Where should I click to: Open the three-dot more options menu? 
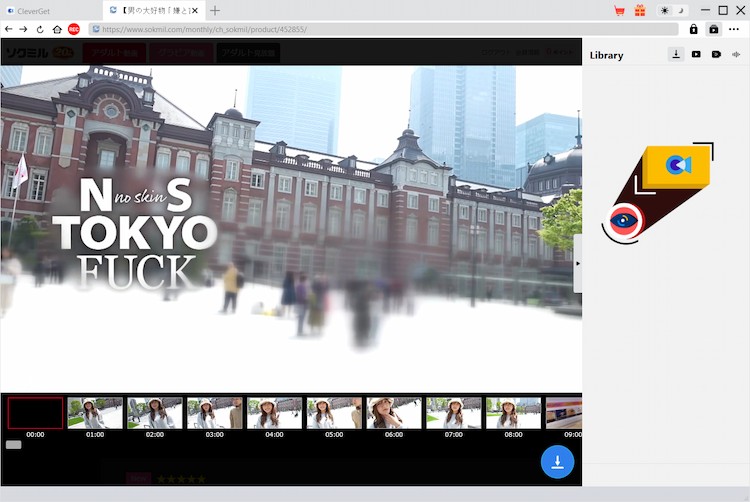coord(734,29)
